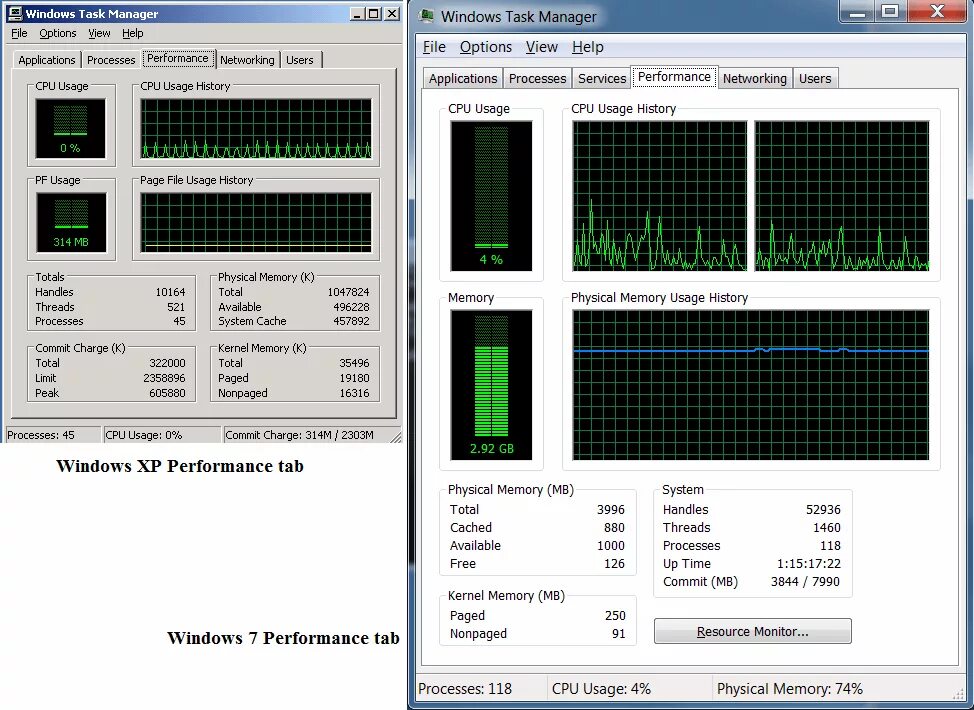The width and height of the screenshot is (974, 710).
Task: Open File menu in Windows 7 Task Manager
Action: (x=434, y=47)
